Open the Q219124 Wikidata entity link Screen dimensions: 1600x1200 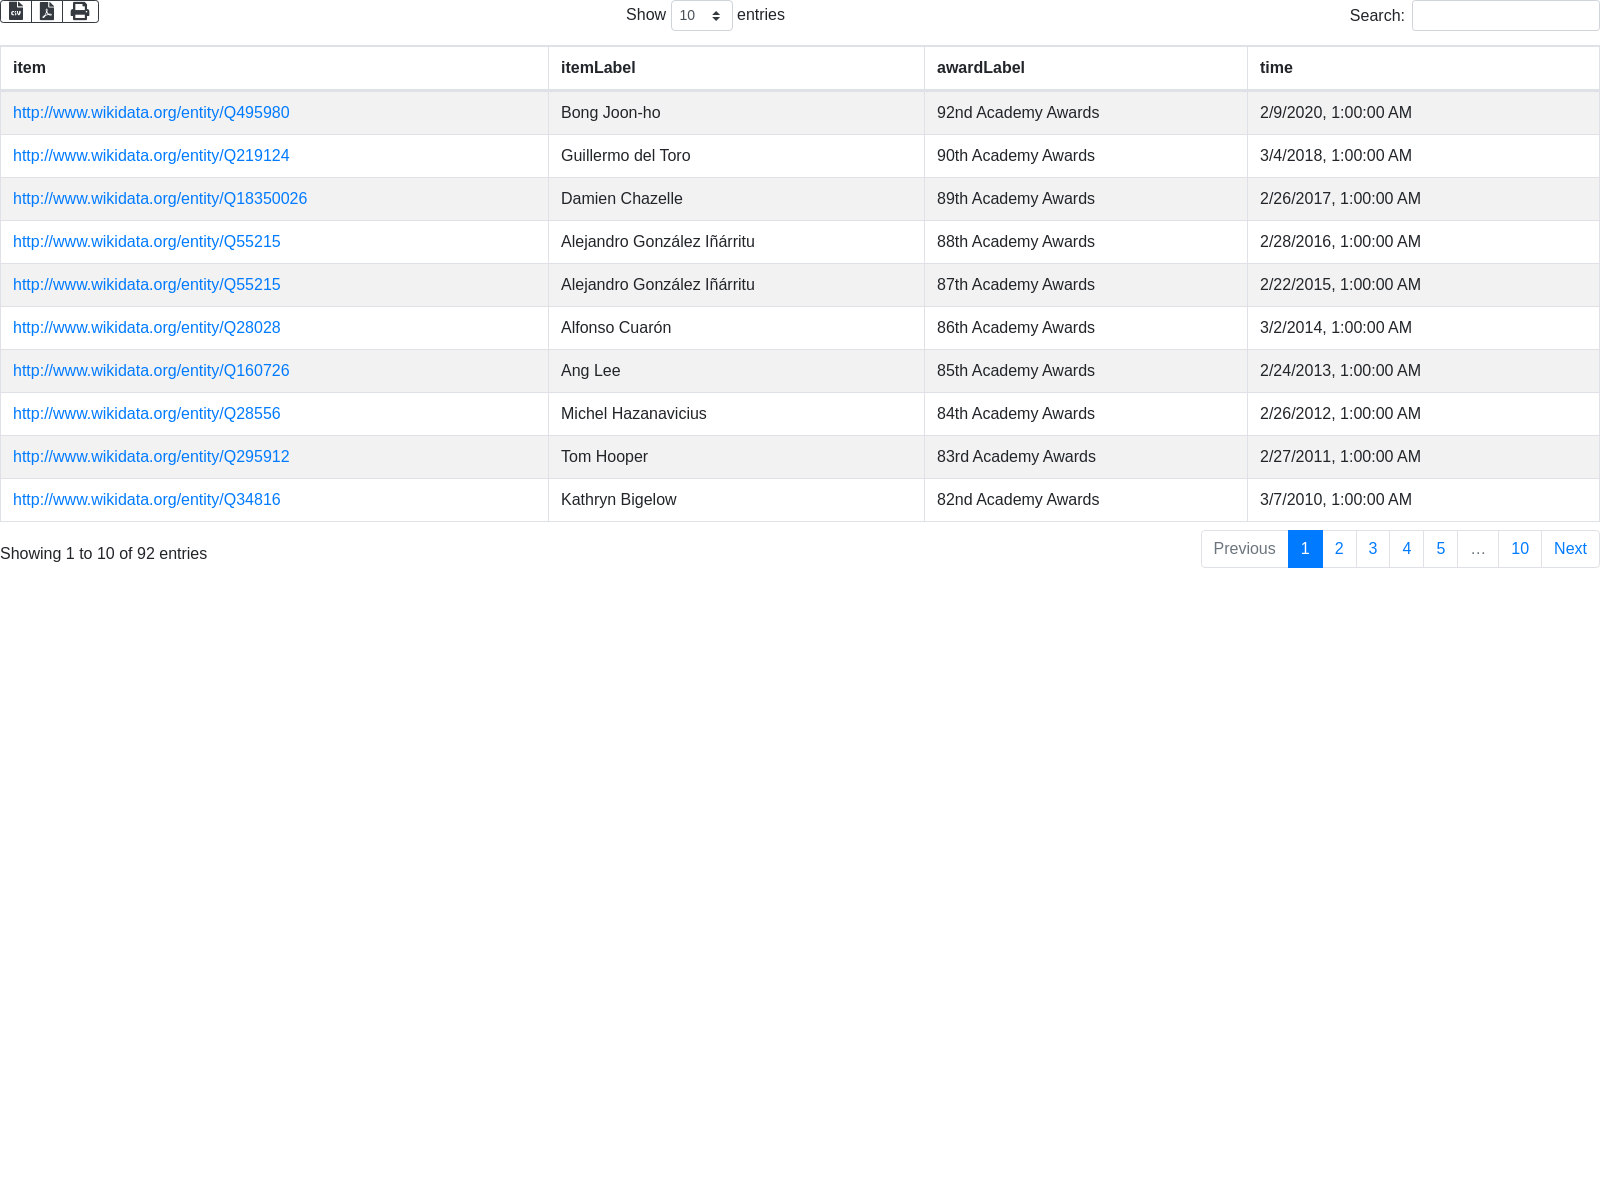(151, 156)
